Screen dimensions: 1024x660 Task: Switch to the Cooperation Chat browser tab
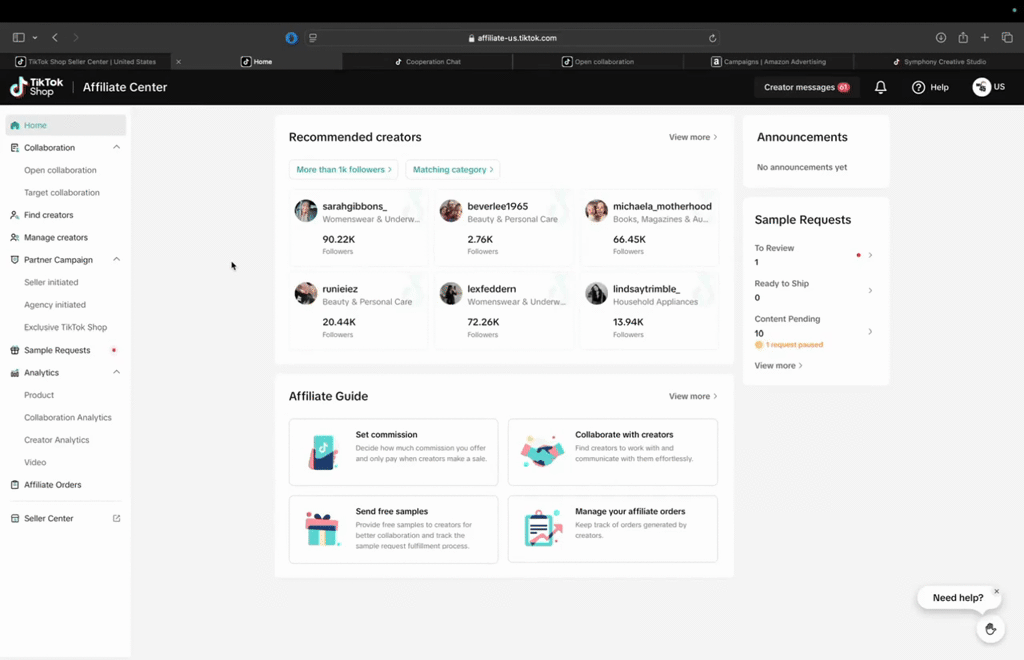point(428,62)
